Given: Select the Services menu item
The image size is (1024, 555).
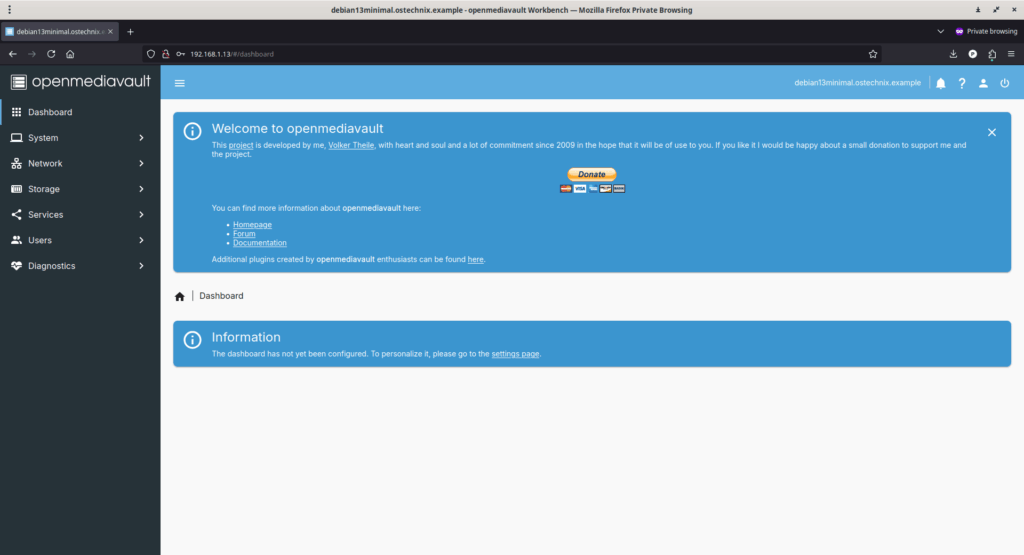Looking at the screenshot, I should tap(80, 214).
